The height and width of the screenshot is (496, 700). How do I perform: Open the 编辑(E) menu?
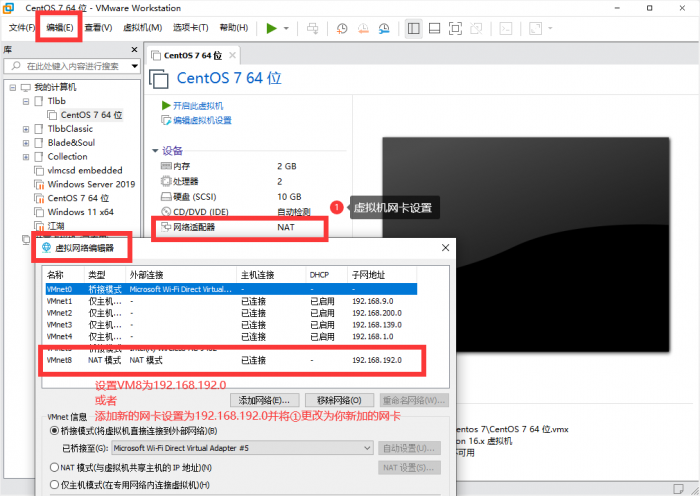pyautogui.click(x=59, y=27)
